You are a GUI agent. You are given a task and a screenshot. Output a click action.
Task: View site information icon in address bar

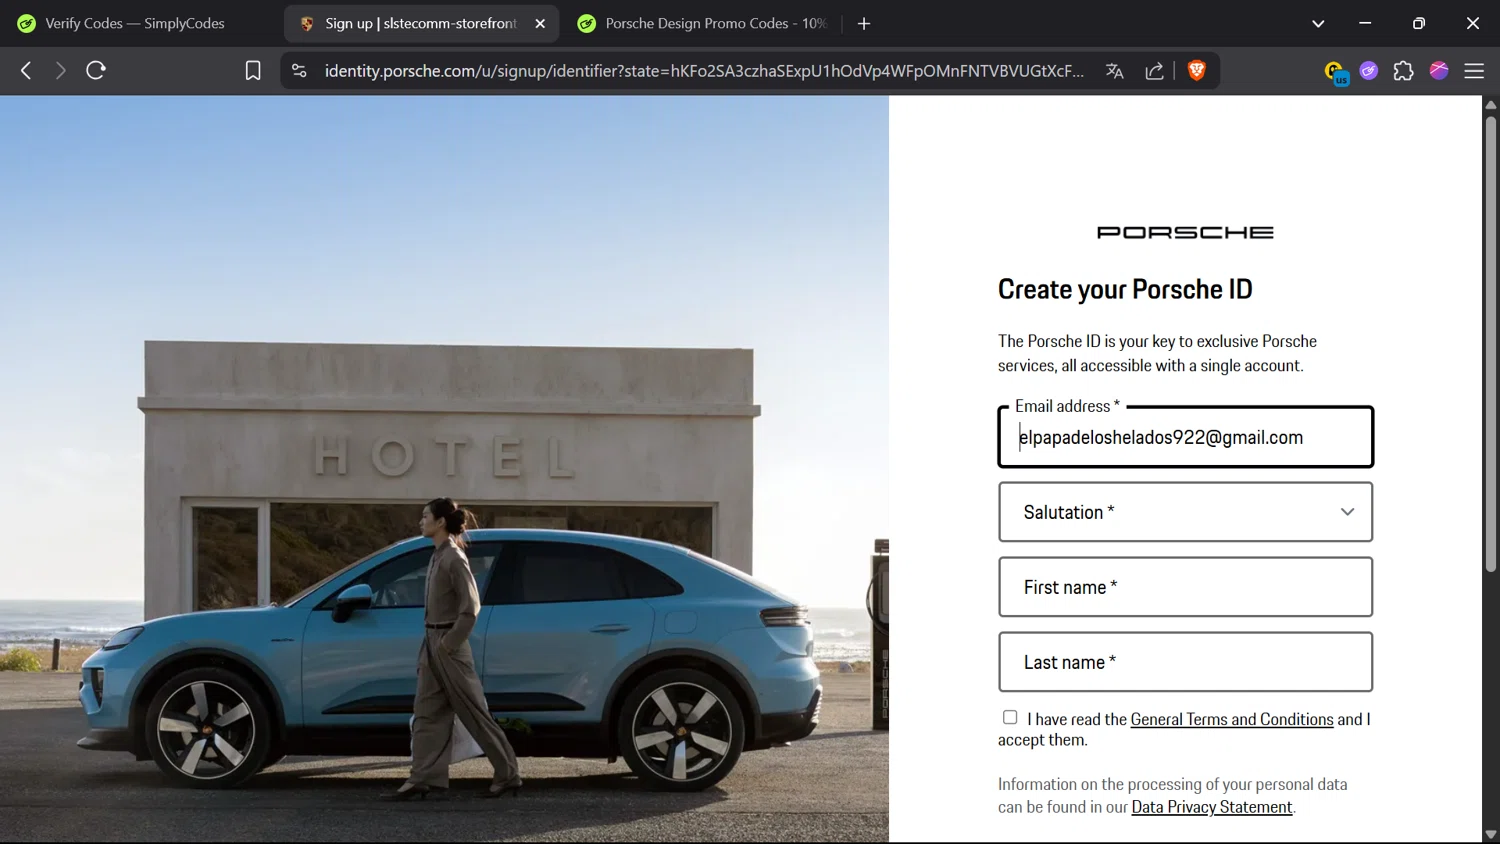point(299,70)
